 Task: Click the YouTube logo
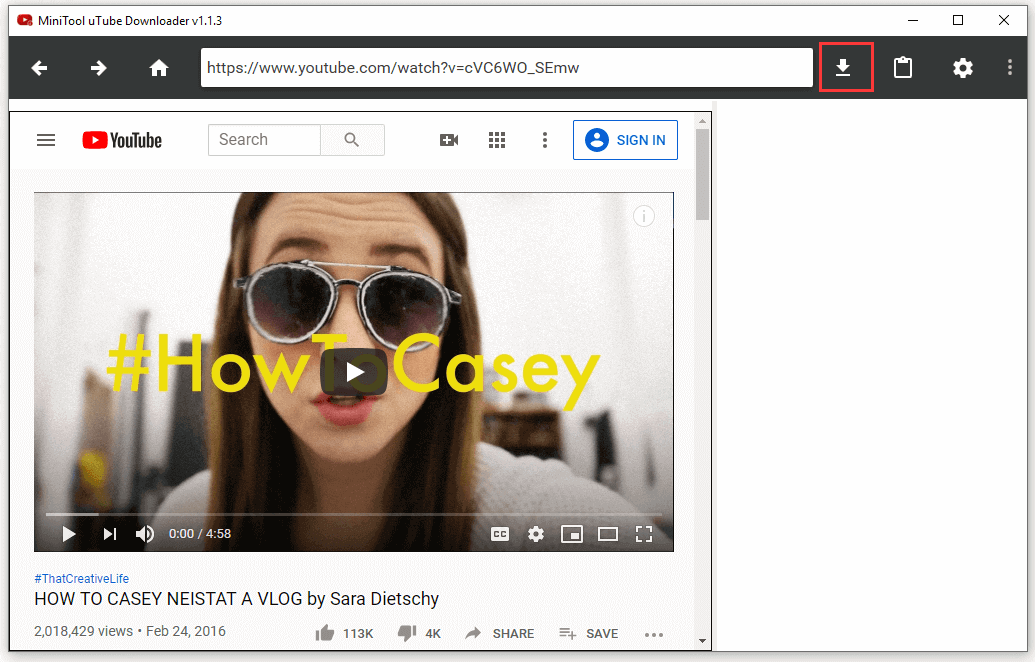click(122, 140)
